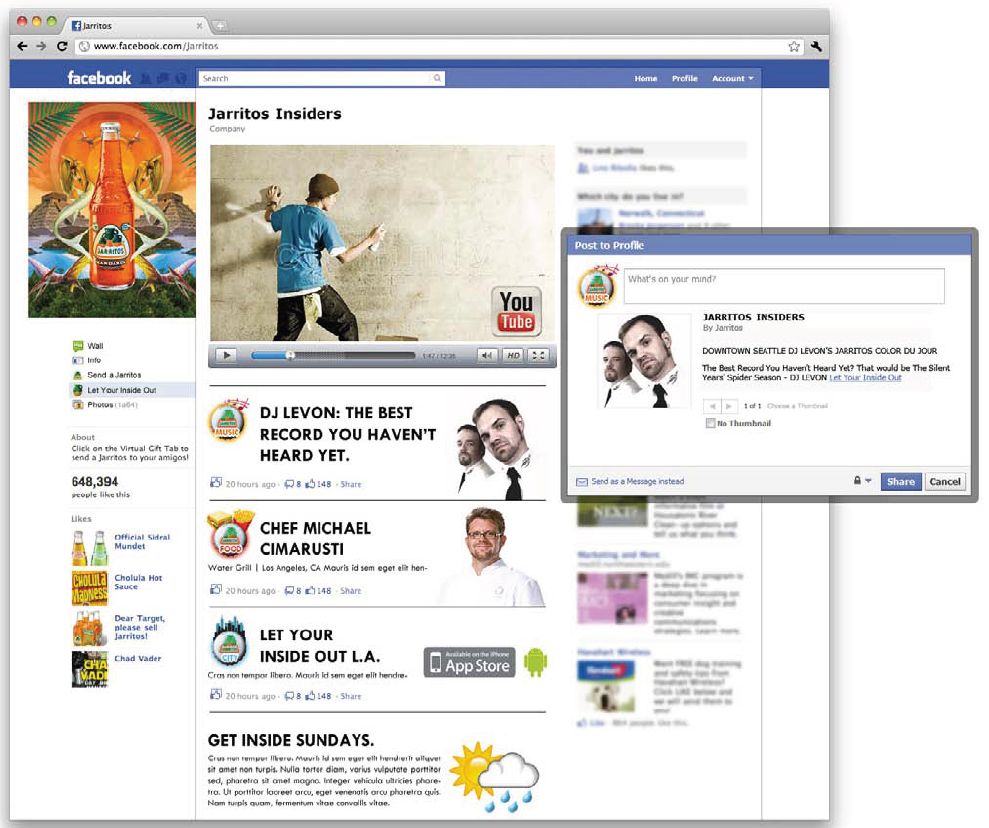Open the Photos section in sidebar
Screen dimensions: 989x828
[x=100, y=405]
